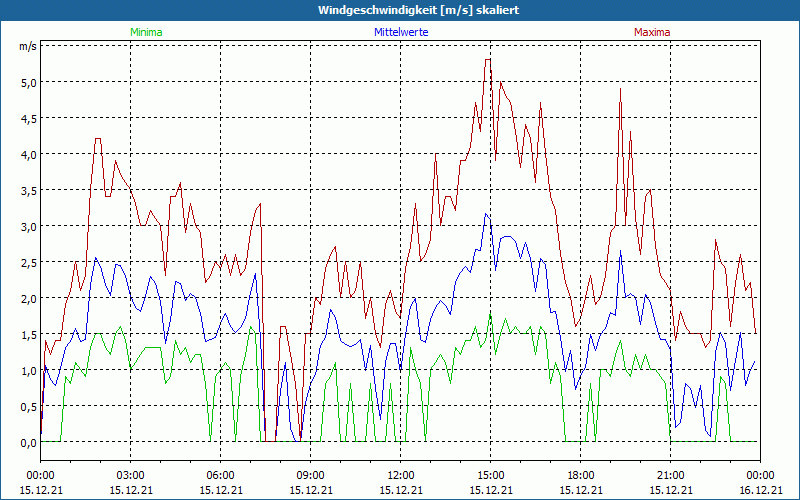Click the '15.12.21' date below 21:00
This screenshot has height=500, width=800.
pos(670,490)
